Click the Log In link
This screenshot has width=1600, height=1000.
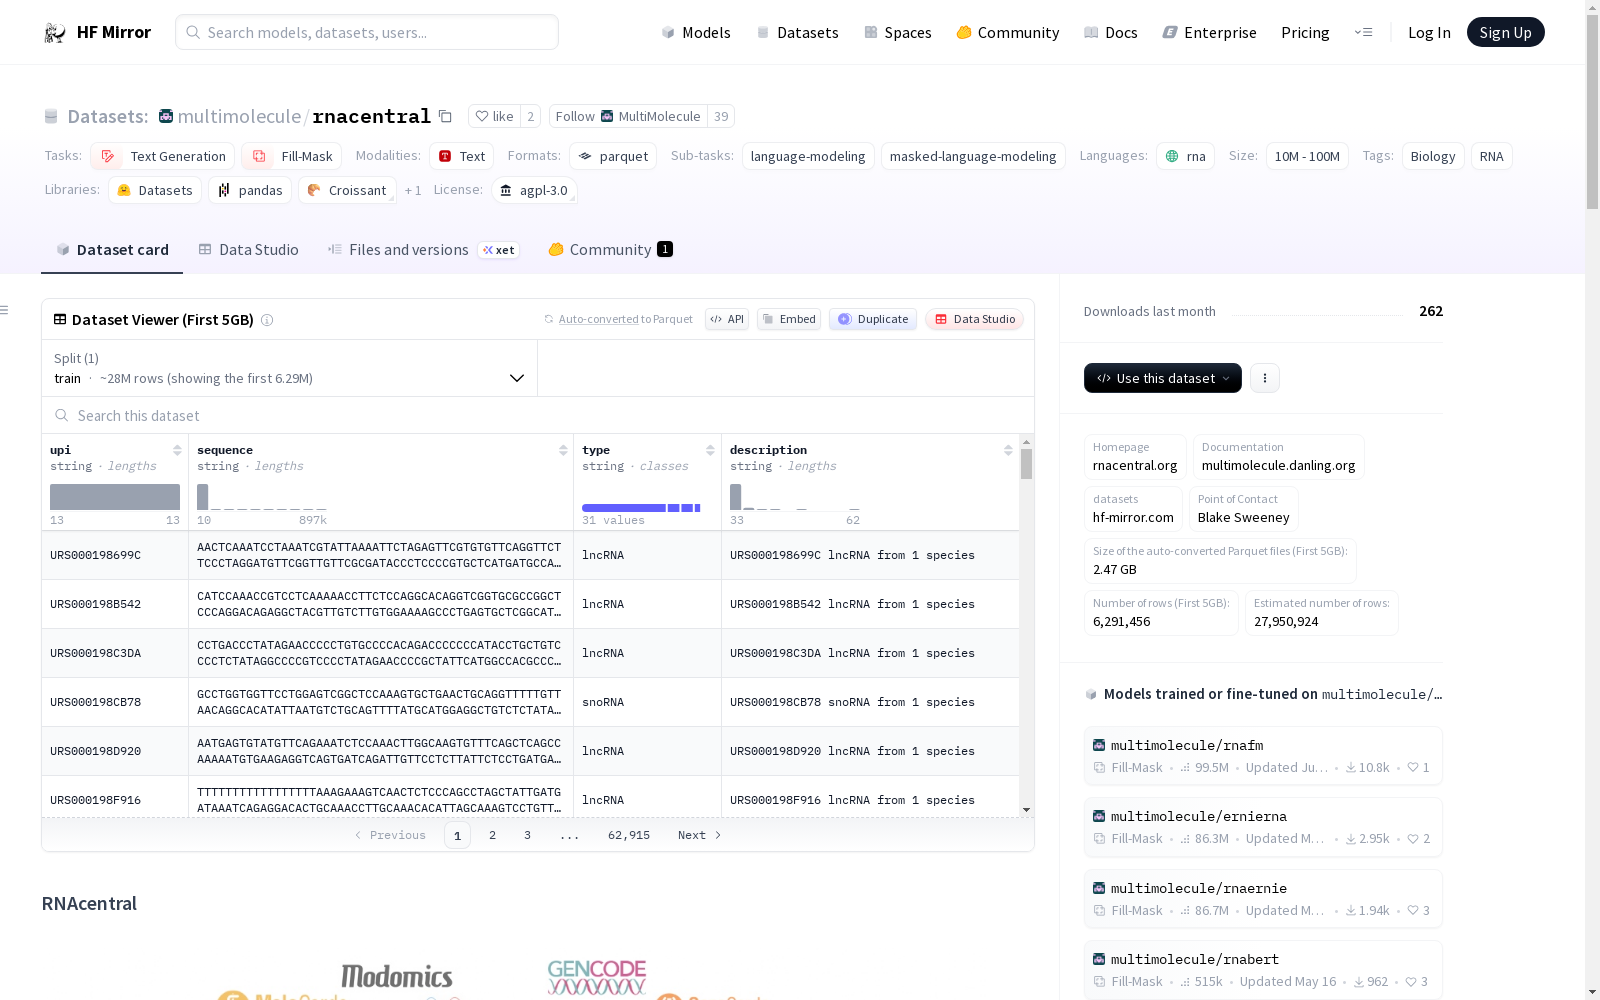(1429, 32)
